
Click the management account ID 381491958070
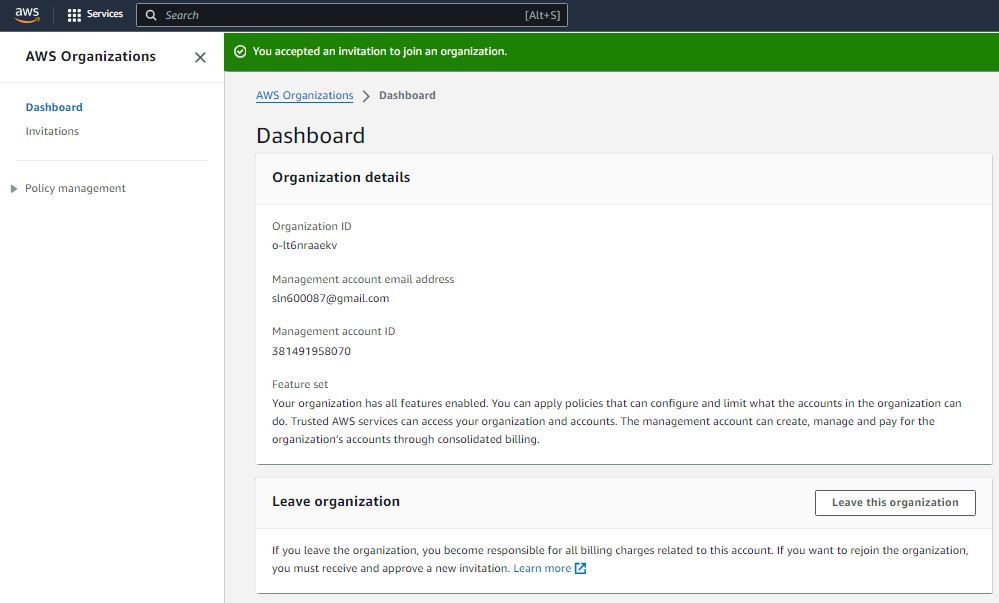tap(311, 351)
